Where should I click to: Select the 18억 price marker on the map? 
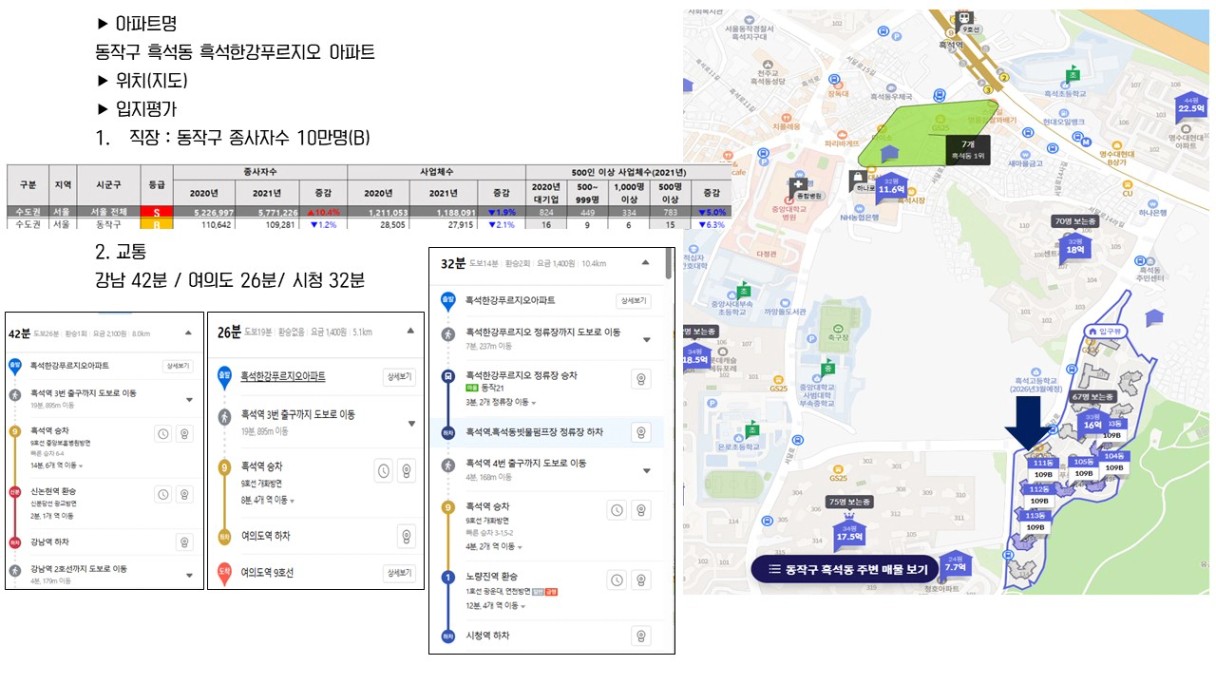pos(1075,247)
